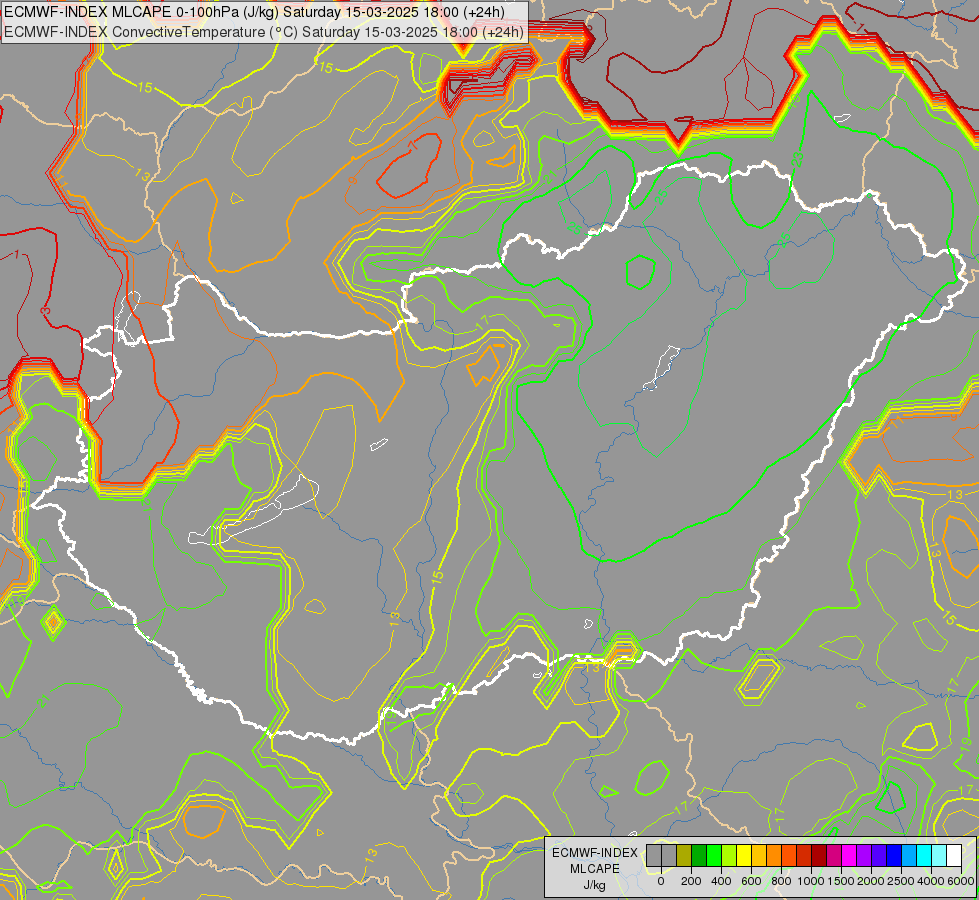Pick the white legend swatch at 6000
This screenshot has width=979, height=900.
[x=954, y=855]
